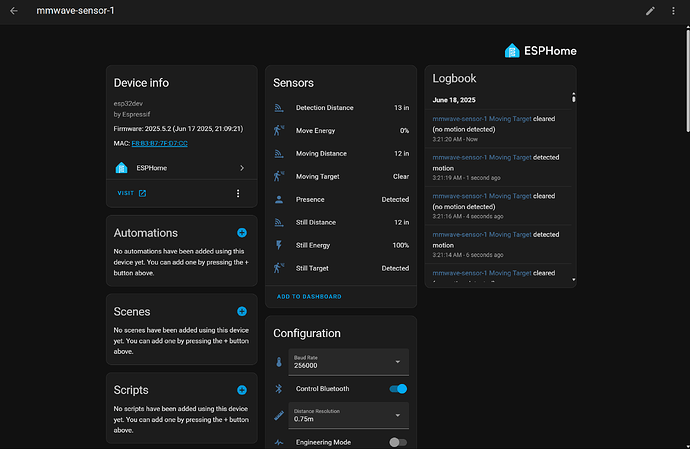Add a new automation with plus icon
Viewport: 690px width, 449px height.
[242, 233]
